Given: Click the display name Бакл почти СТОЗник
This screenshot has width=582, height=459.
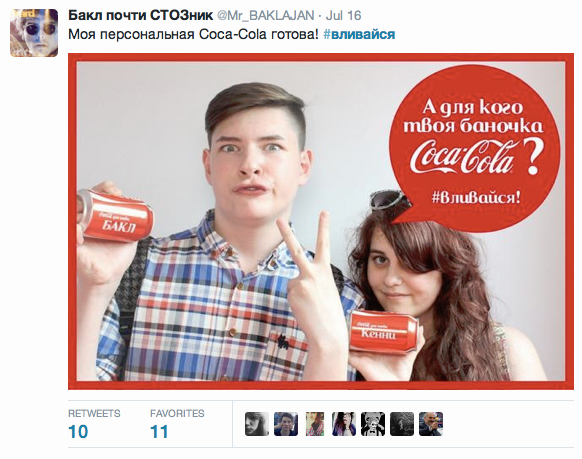Looking at the screenshot, I should [141, 16].
